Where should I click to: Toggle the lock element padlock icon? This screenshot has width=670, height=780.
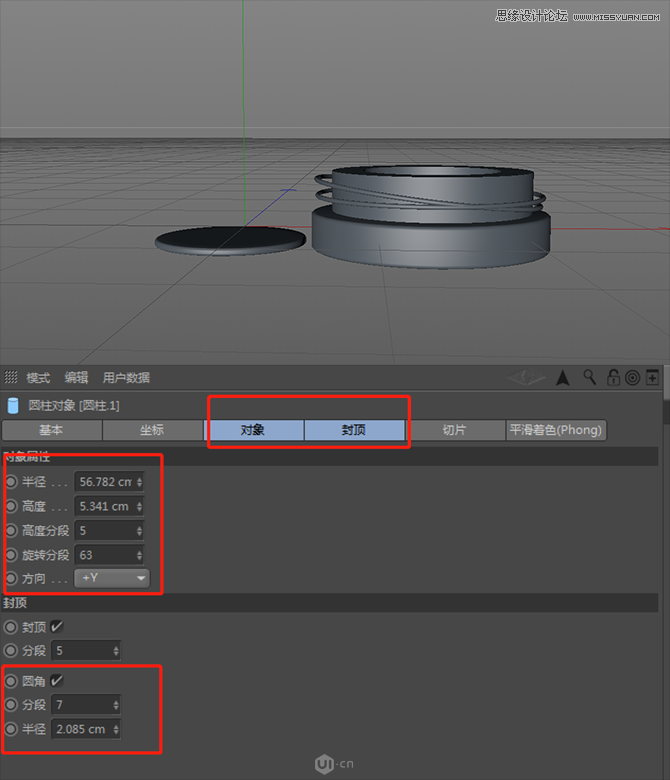(613, 377)
